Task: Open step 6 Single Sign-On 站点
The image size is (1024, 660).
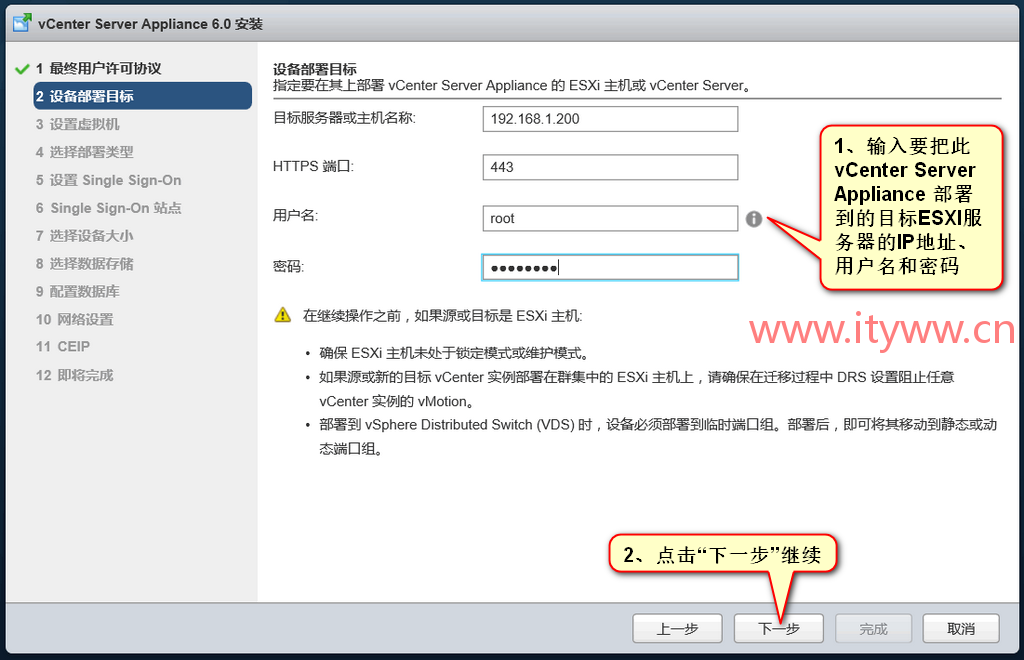Action: click(108, 208)
